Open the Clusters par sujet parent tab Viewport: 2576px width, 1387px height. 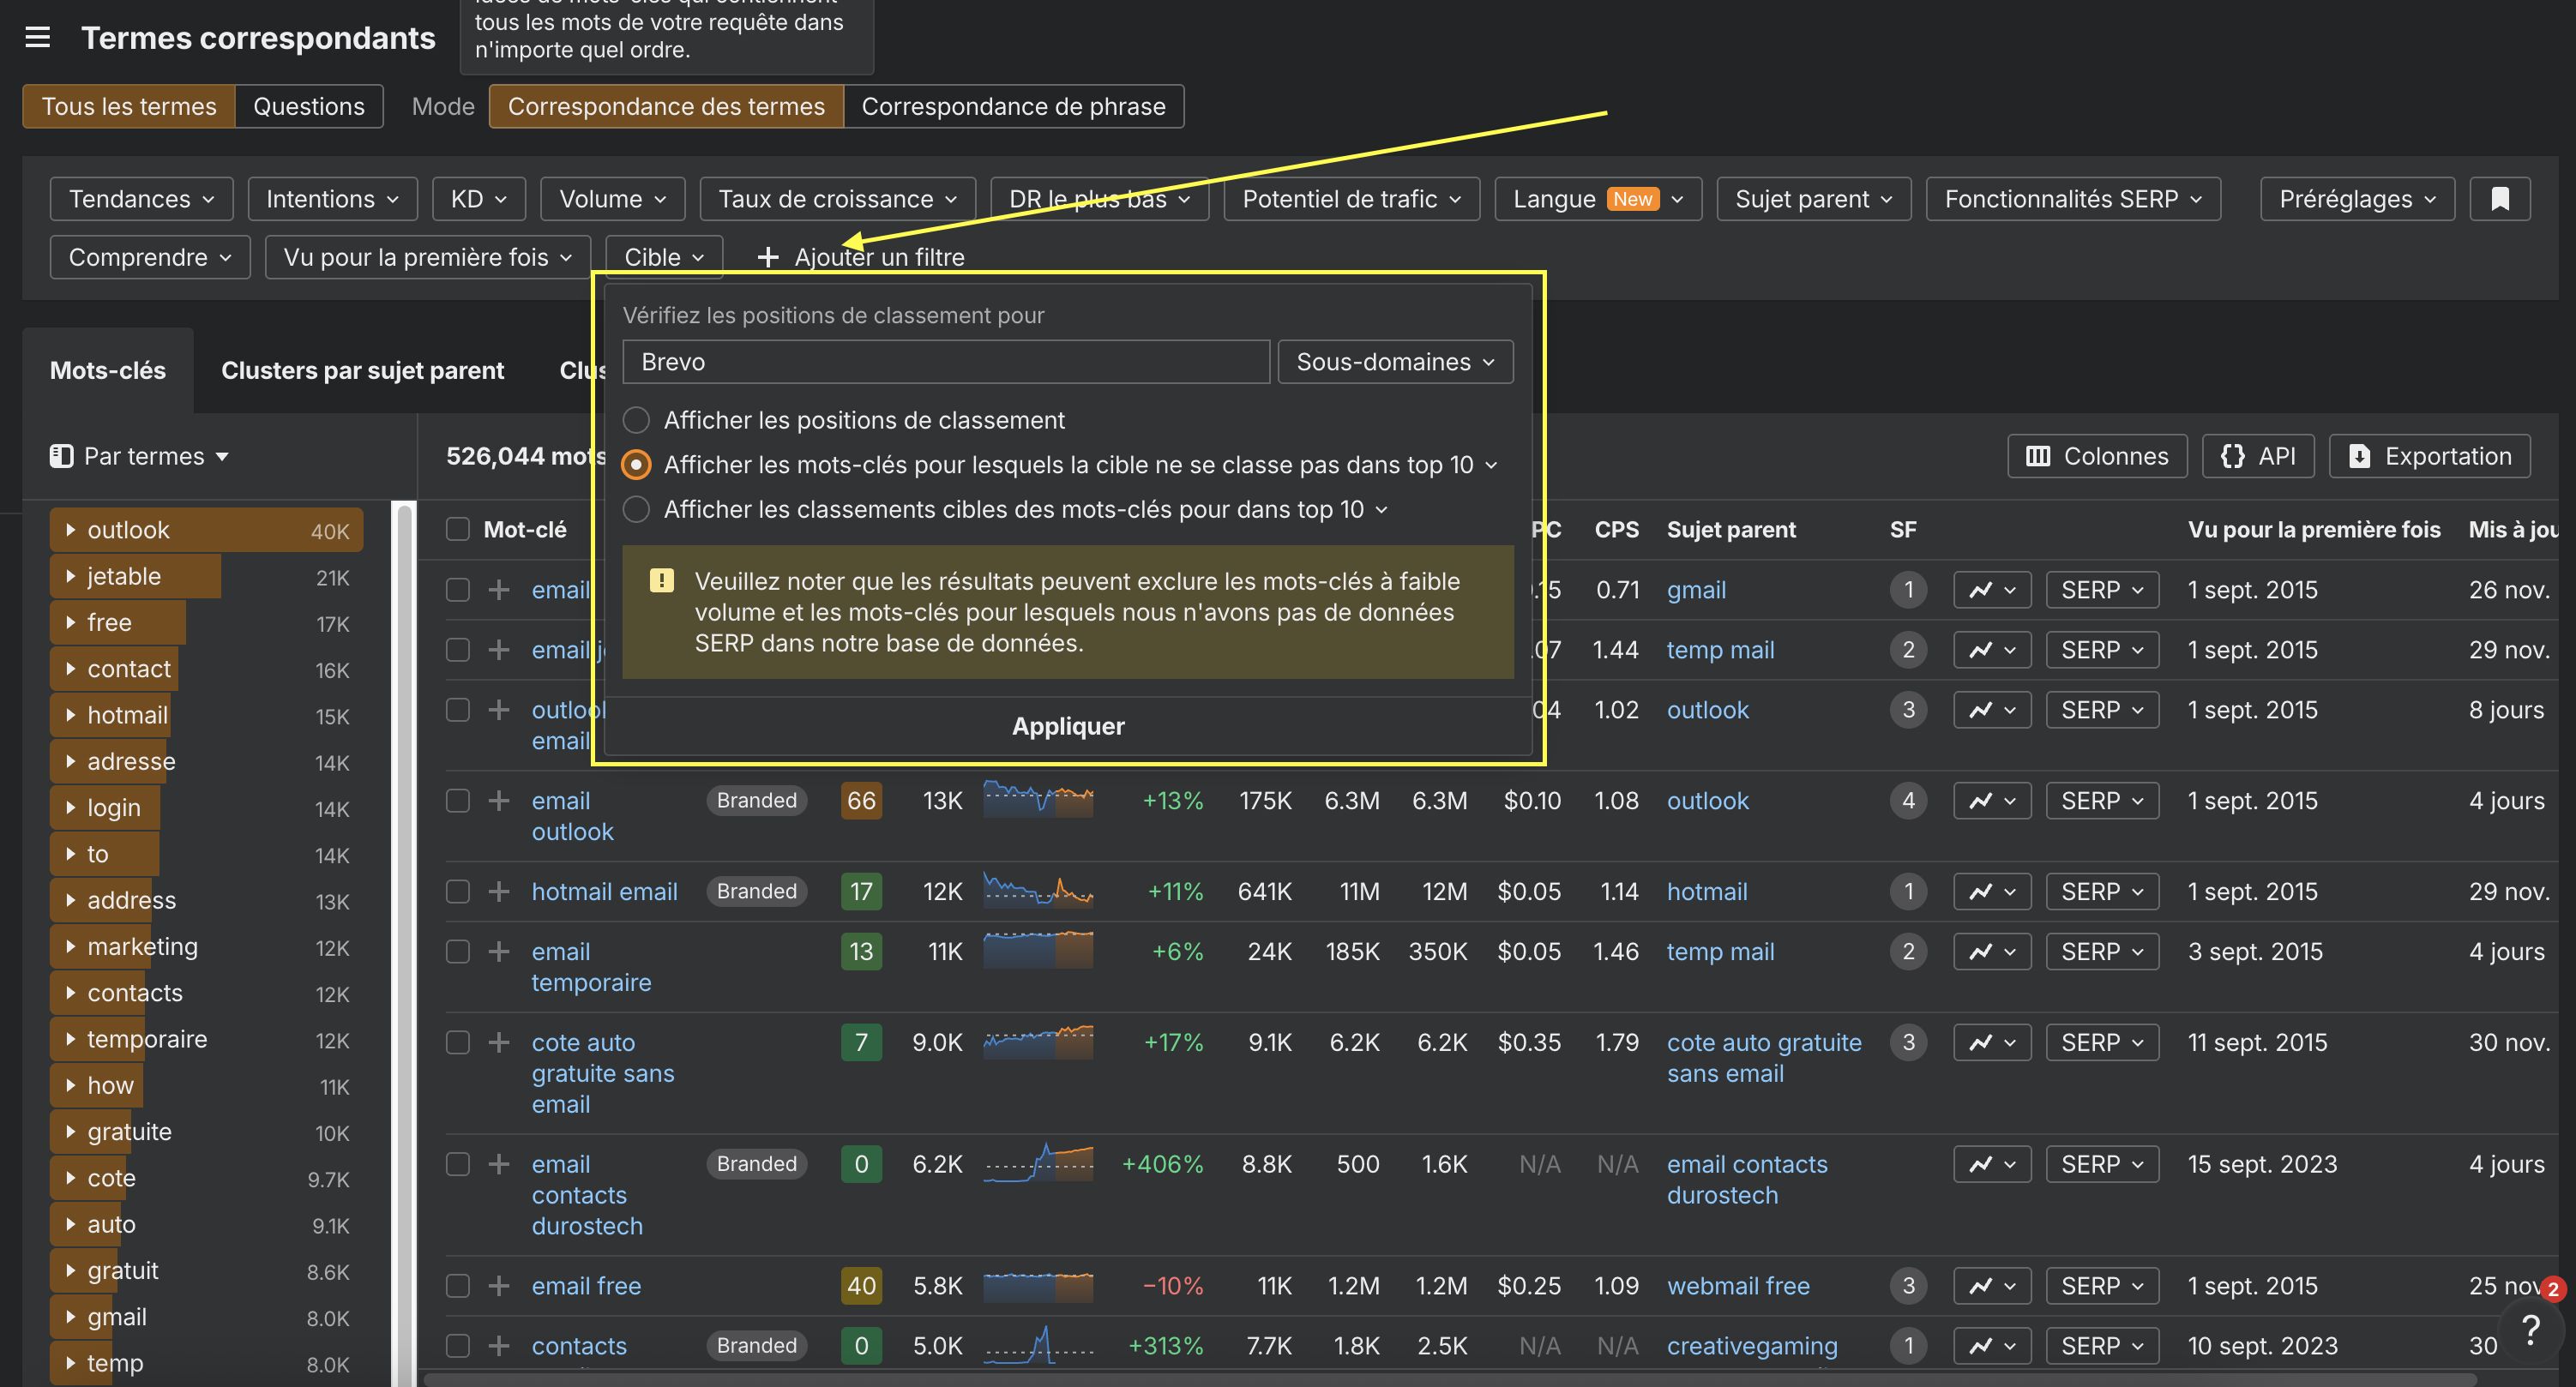[363, 370]
